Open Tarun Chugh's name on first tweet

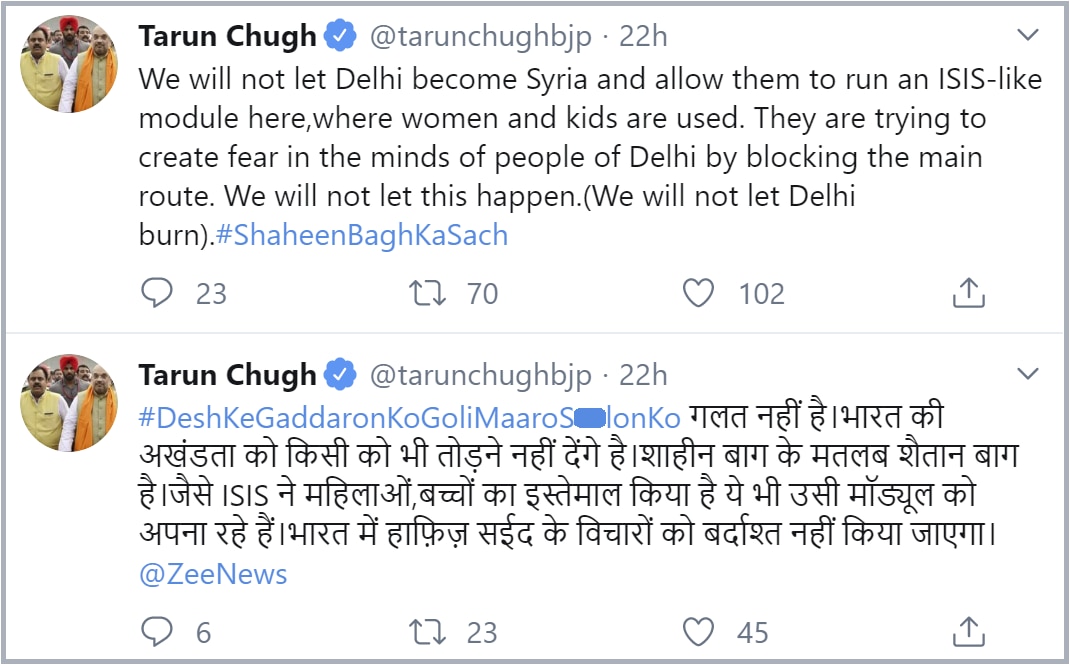(x=227, y=36)
